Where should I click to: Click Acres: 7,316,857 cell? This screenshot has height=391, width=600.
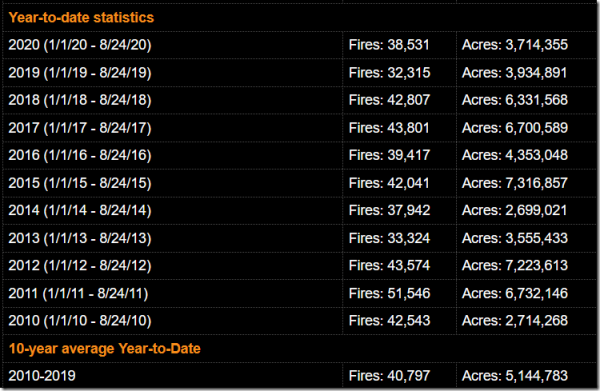(515, 183)
